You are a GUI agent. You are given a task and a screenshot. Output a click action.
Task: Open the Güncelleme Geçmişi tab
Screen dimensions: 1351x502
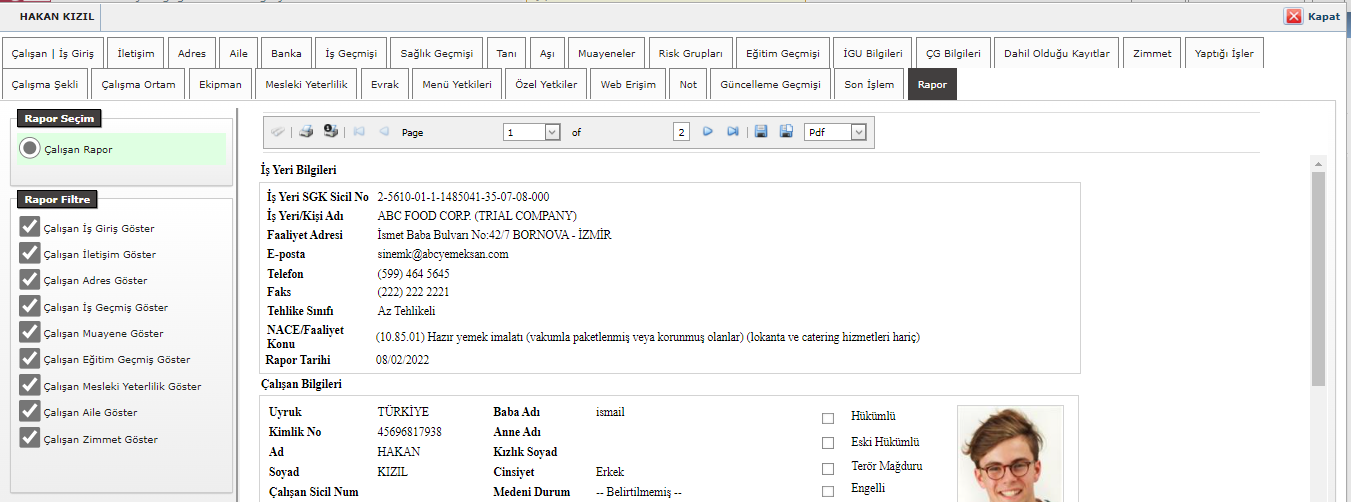770,85
